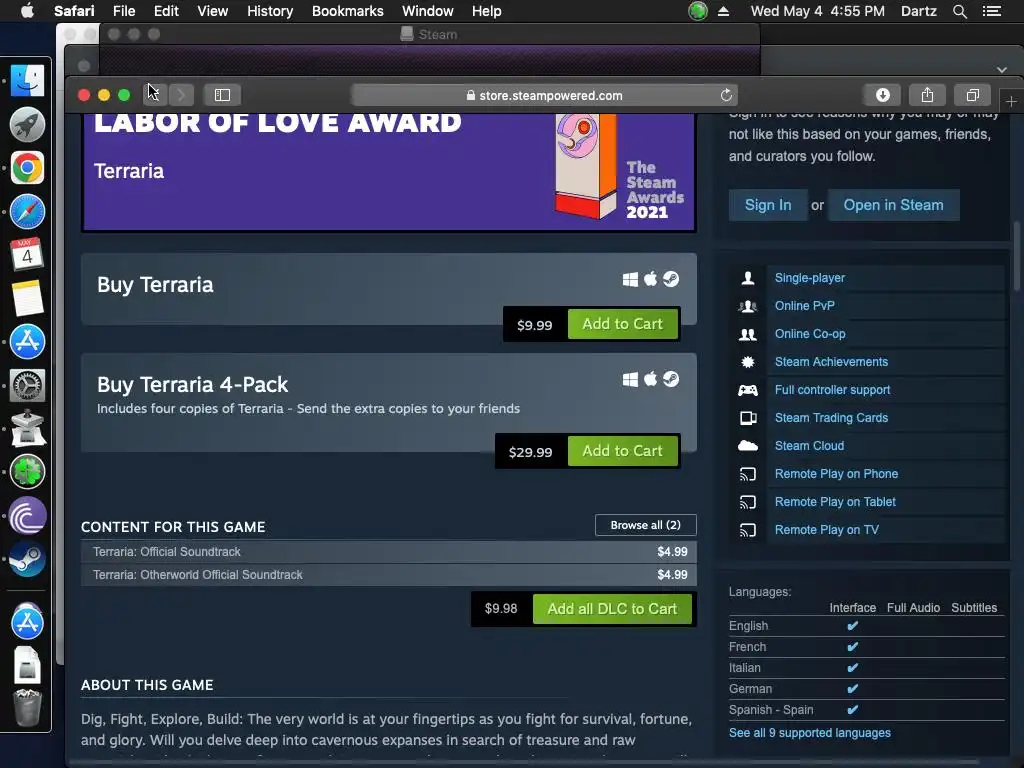Image resolution: width=1024 pixels, height=768 pixels.
Task: Open System Preferences gear in Dock
Action: click(27, 385)
